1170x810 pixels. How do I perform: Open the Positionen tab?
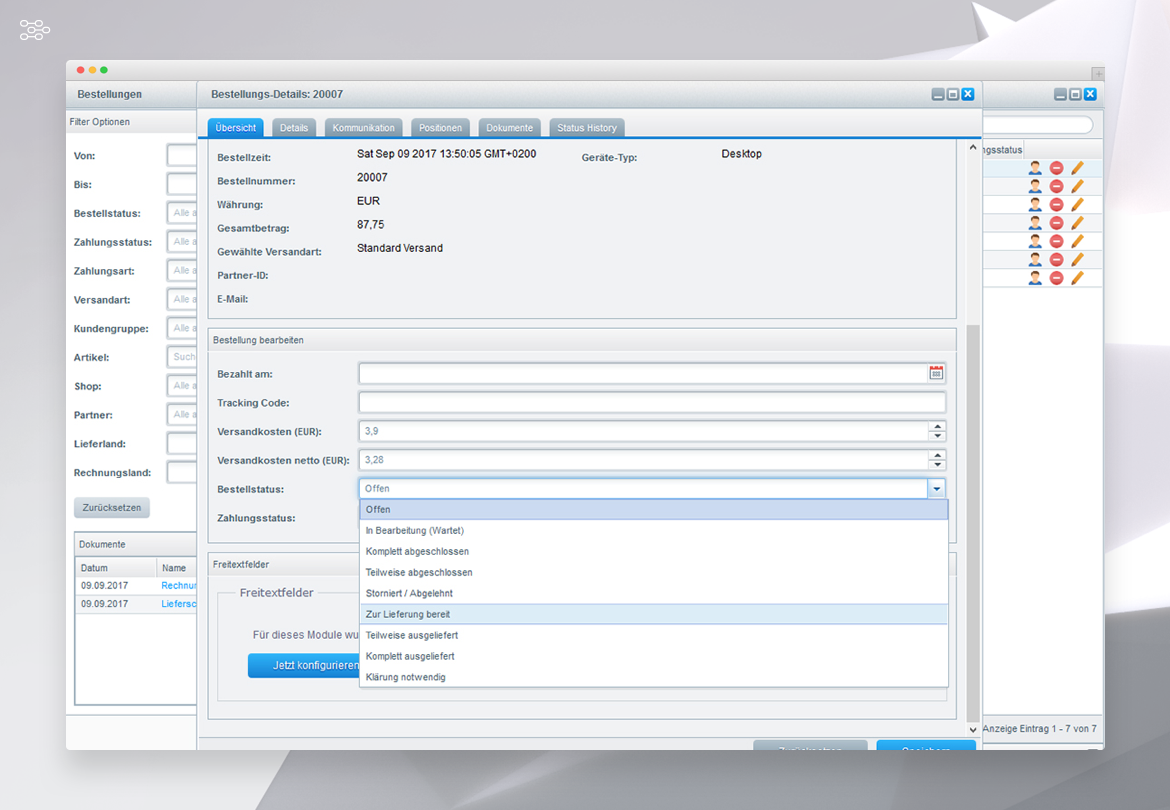[x=440, y=128]
